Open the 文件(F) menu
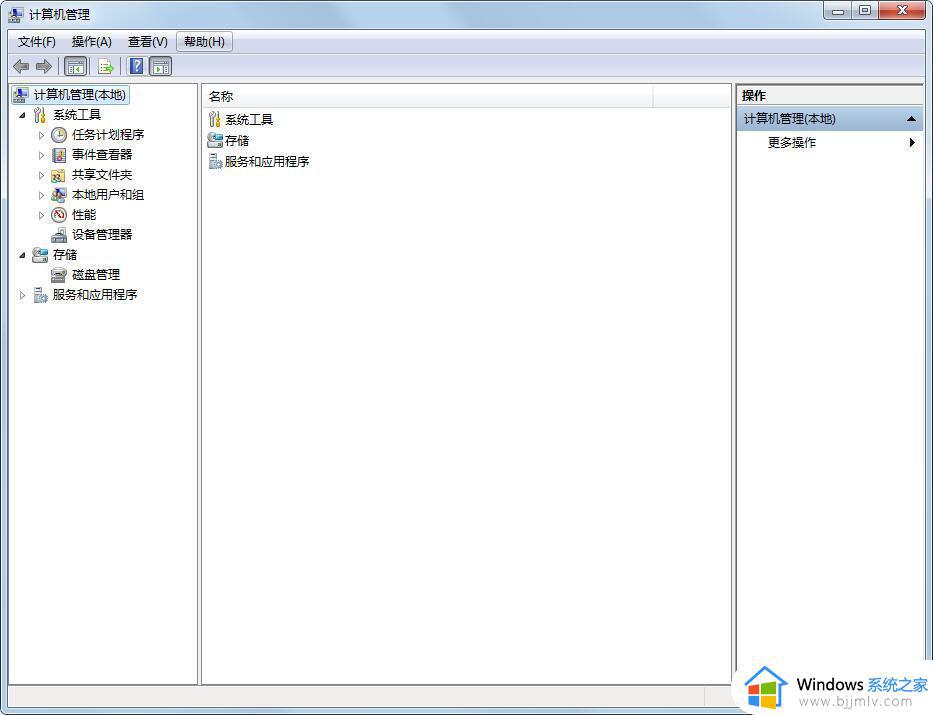The width and height of the screenshot is (933, 715). click(x=36, y=42)
